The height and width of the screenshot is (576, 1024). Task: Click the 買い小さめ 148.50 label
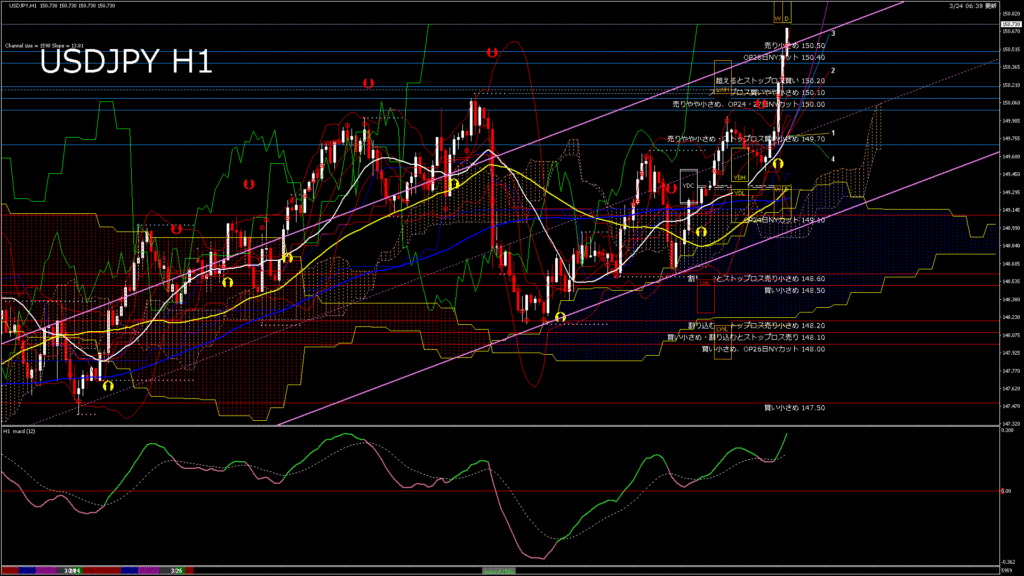794,291
